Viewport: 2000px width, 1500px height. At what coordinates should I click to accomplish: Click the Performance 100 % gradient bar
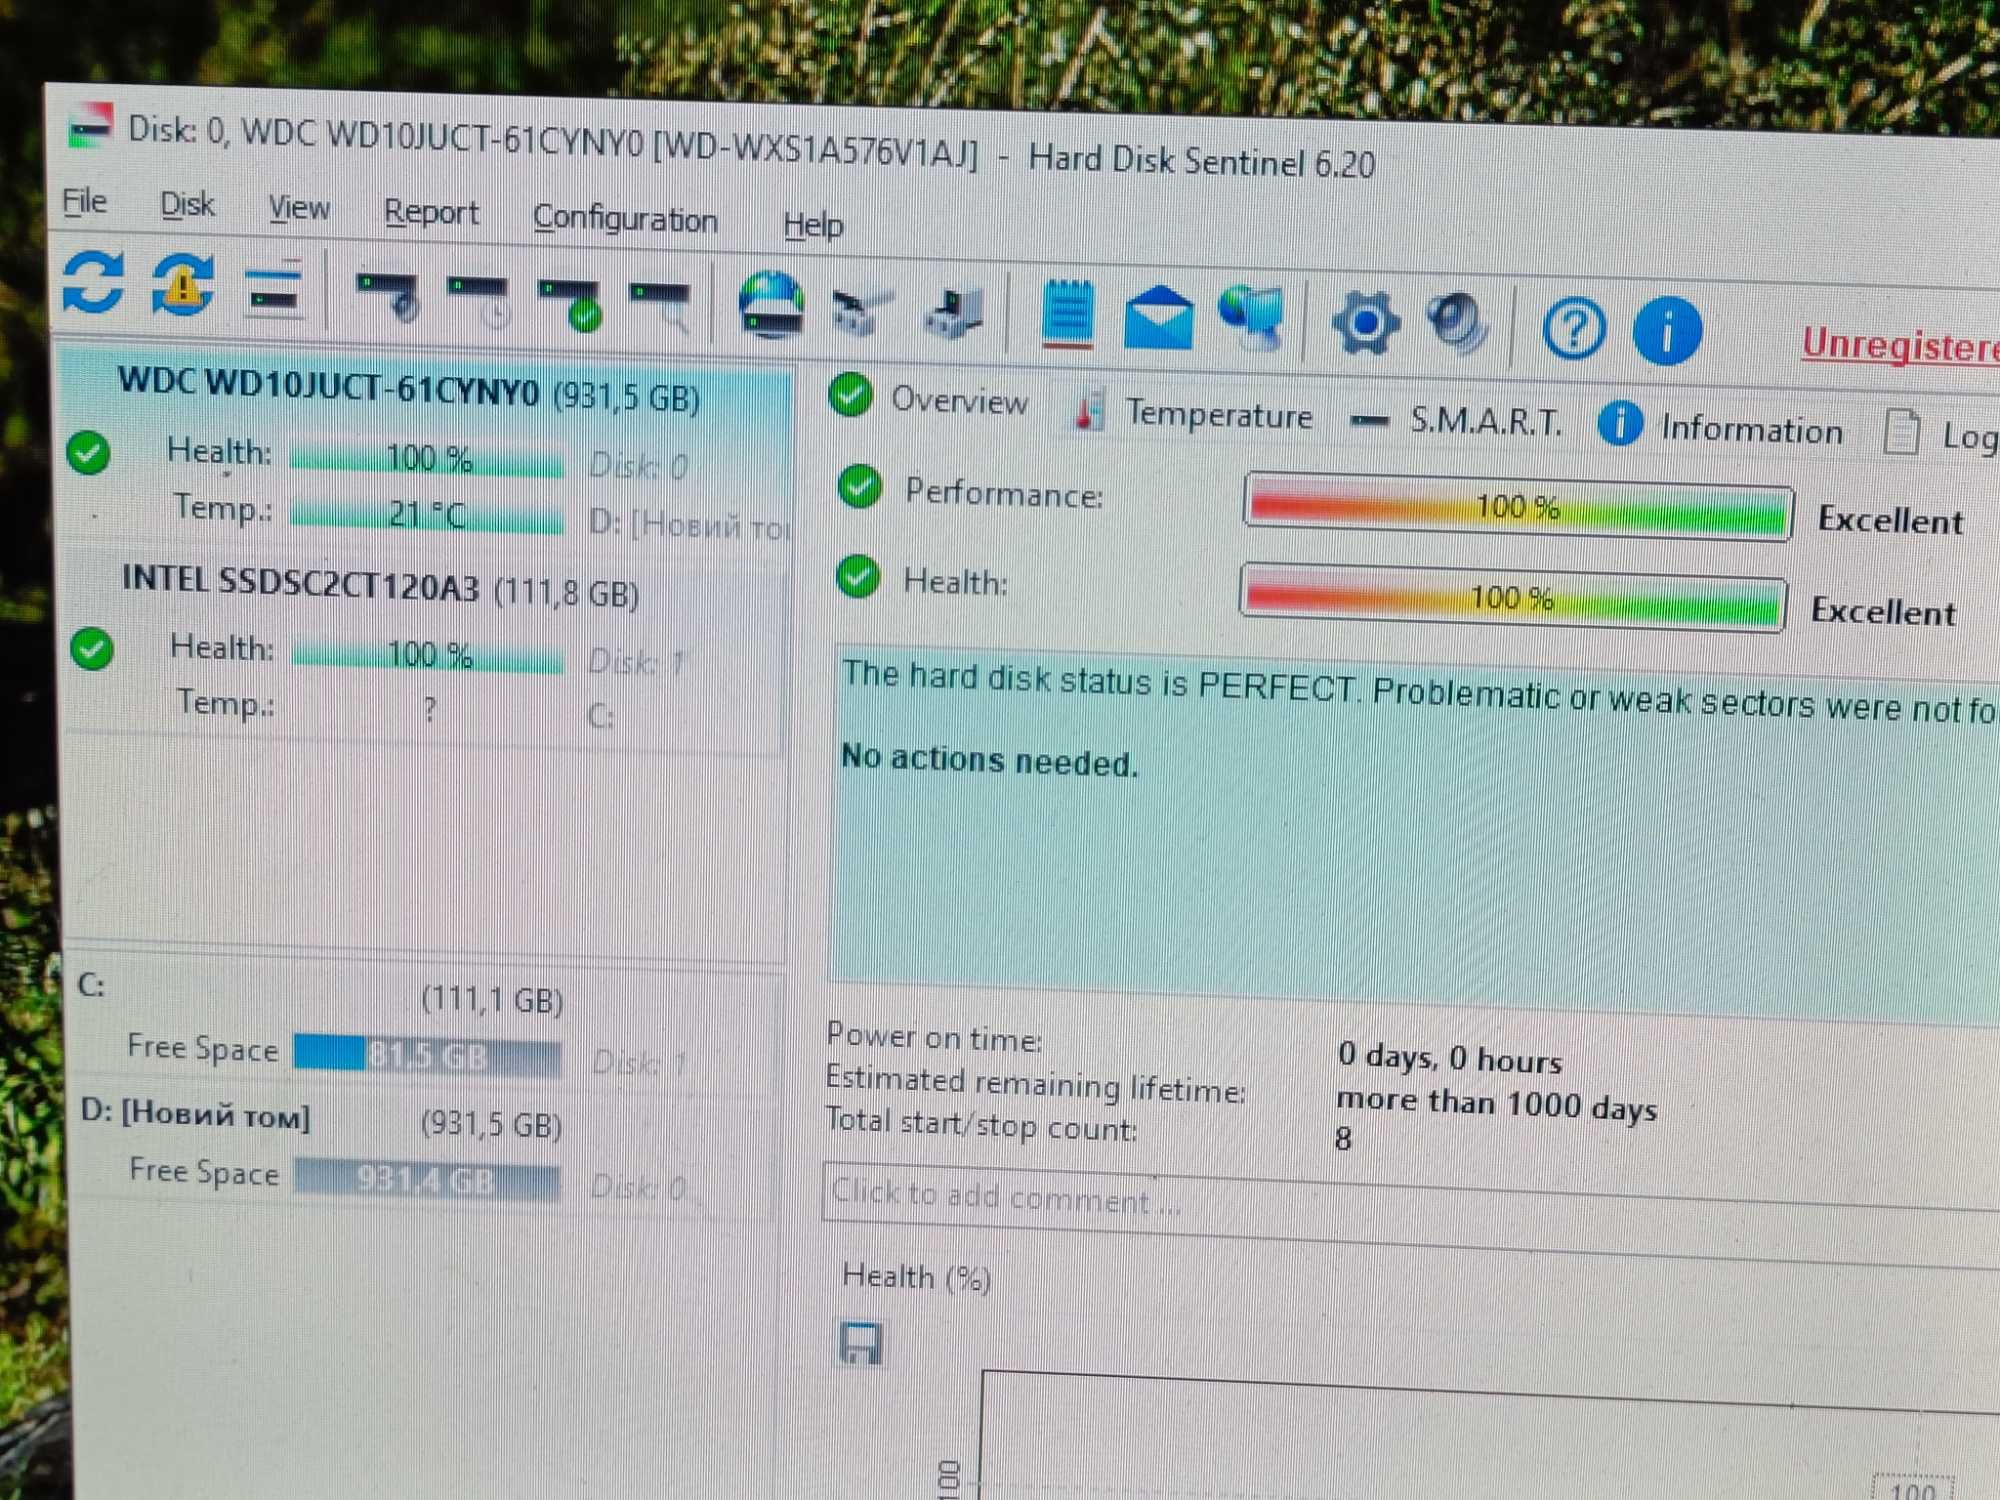click(1518, 508)
